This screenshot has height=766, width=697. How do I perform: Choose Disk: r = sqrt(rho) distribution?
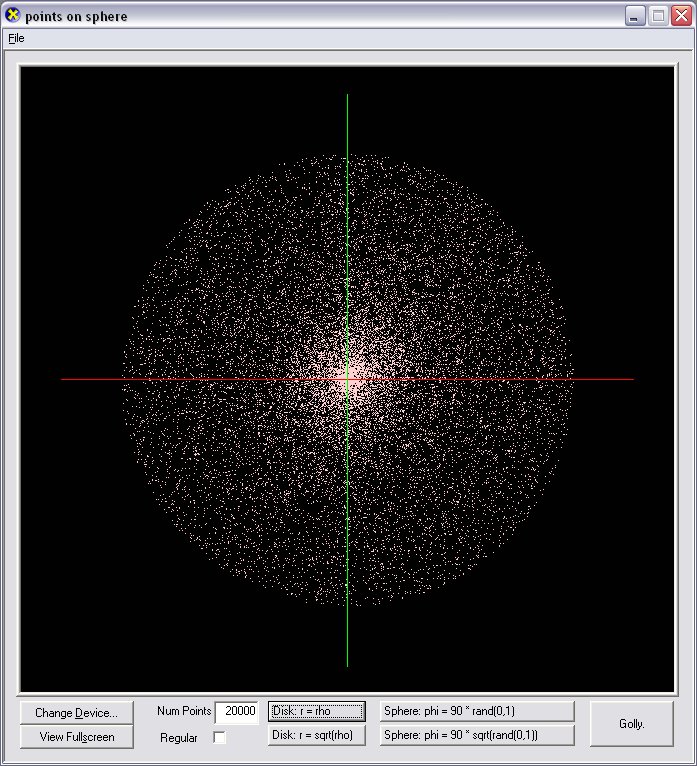coord(316,736)
